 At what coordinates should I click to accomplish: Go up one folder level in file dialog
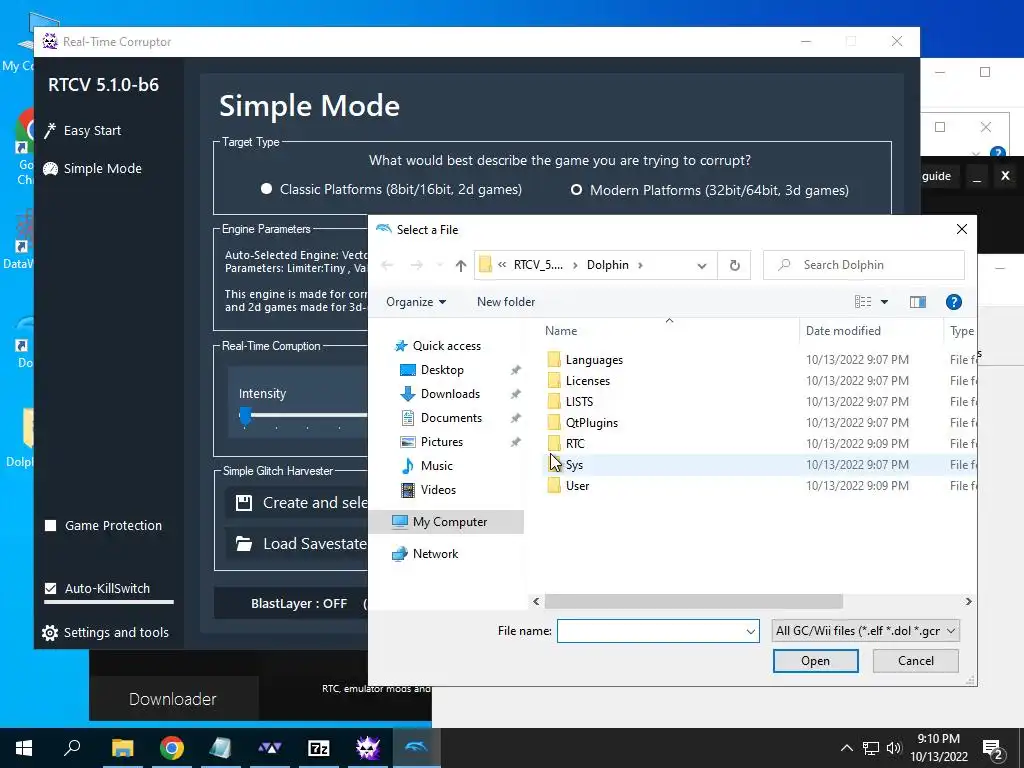460,265
